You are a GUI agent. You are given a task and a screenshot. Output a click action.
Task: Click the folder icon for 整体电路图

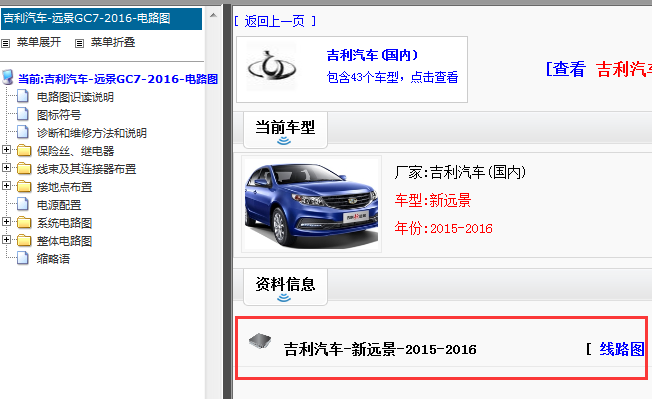tap(24, 240)
